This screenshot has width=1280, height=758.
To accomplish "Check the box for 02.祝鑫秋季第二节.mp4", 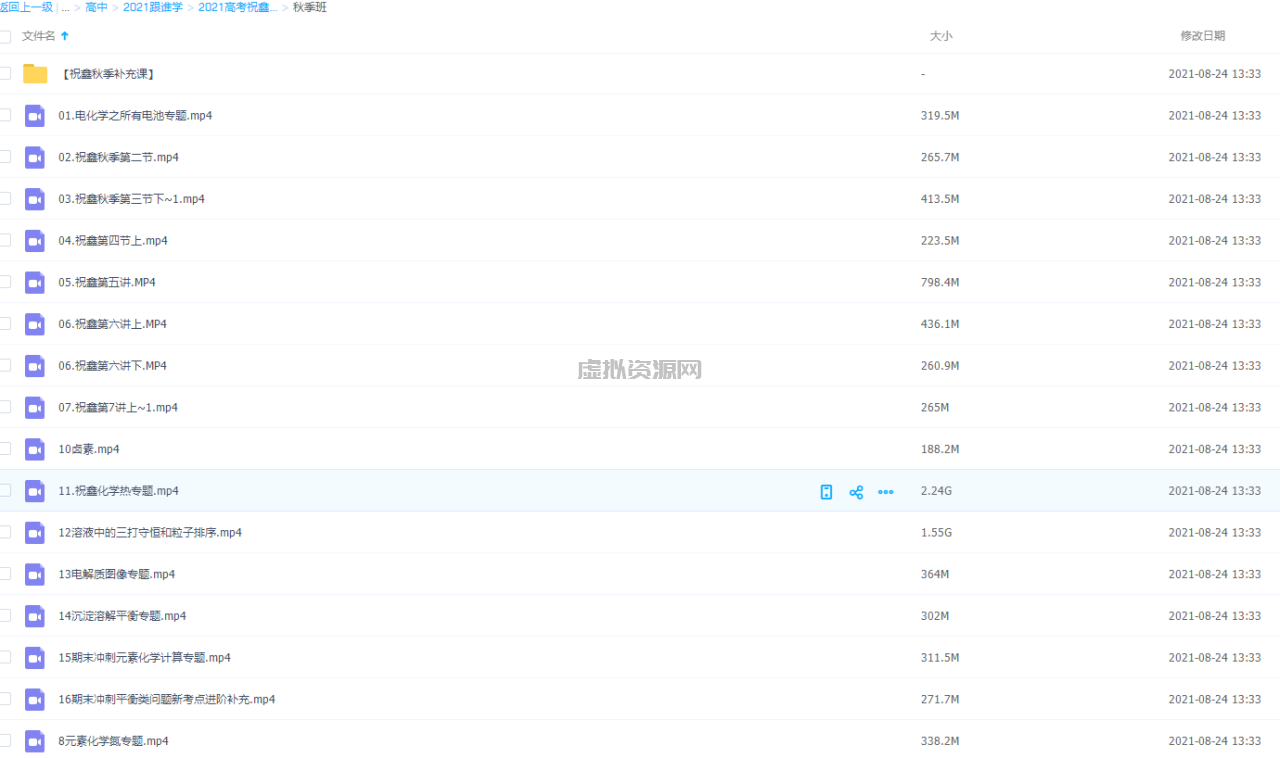I will (x=4, y=157).
